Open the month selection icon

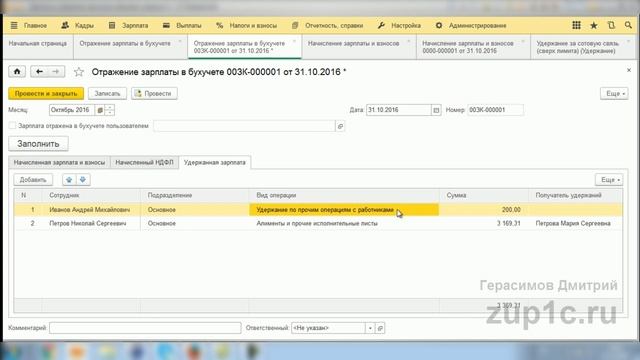tap(100, 110)
